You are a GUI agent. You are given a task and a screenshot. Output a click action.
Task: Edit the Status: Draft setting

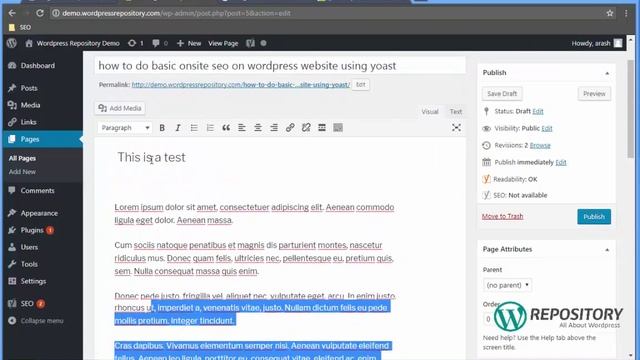(538, 111)
